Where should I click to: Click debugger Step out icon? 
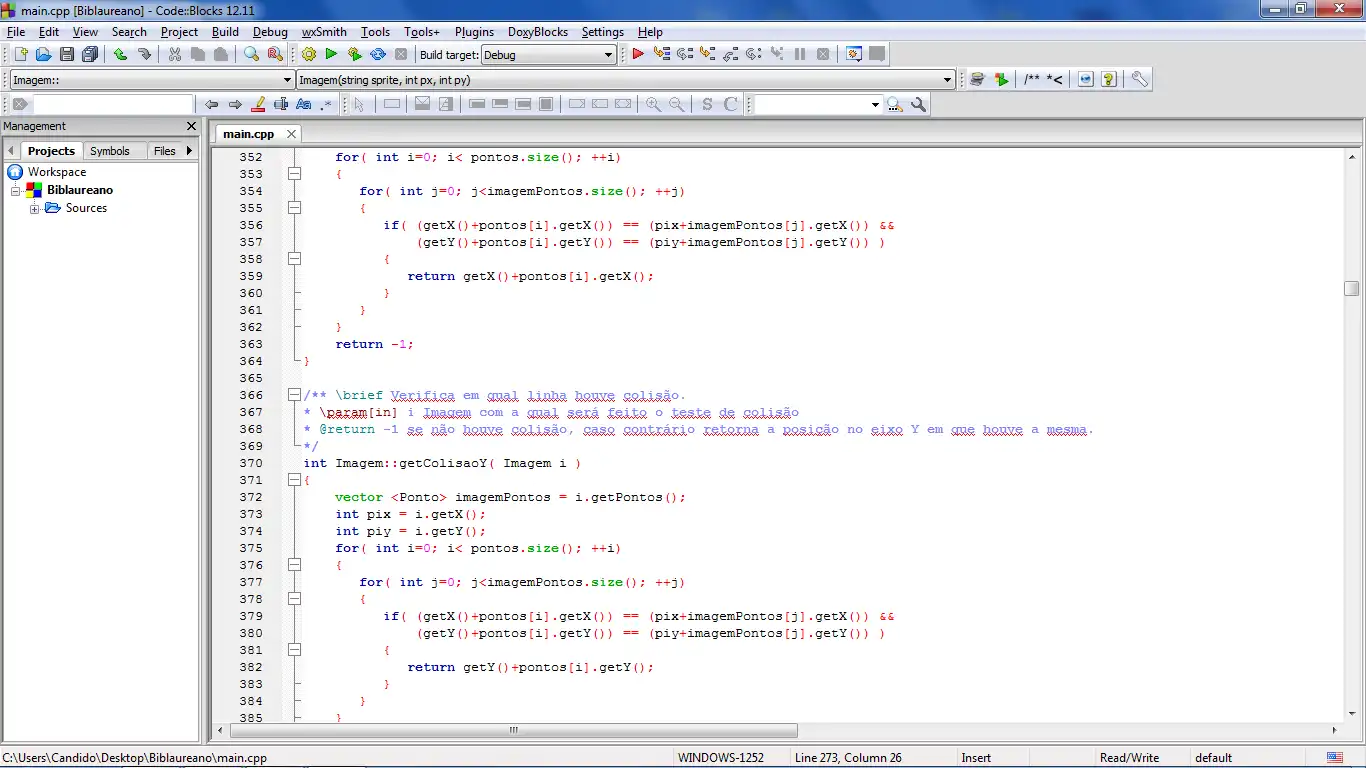pos(730,54)
